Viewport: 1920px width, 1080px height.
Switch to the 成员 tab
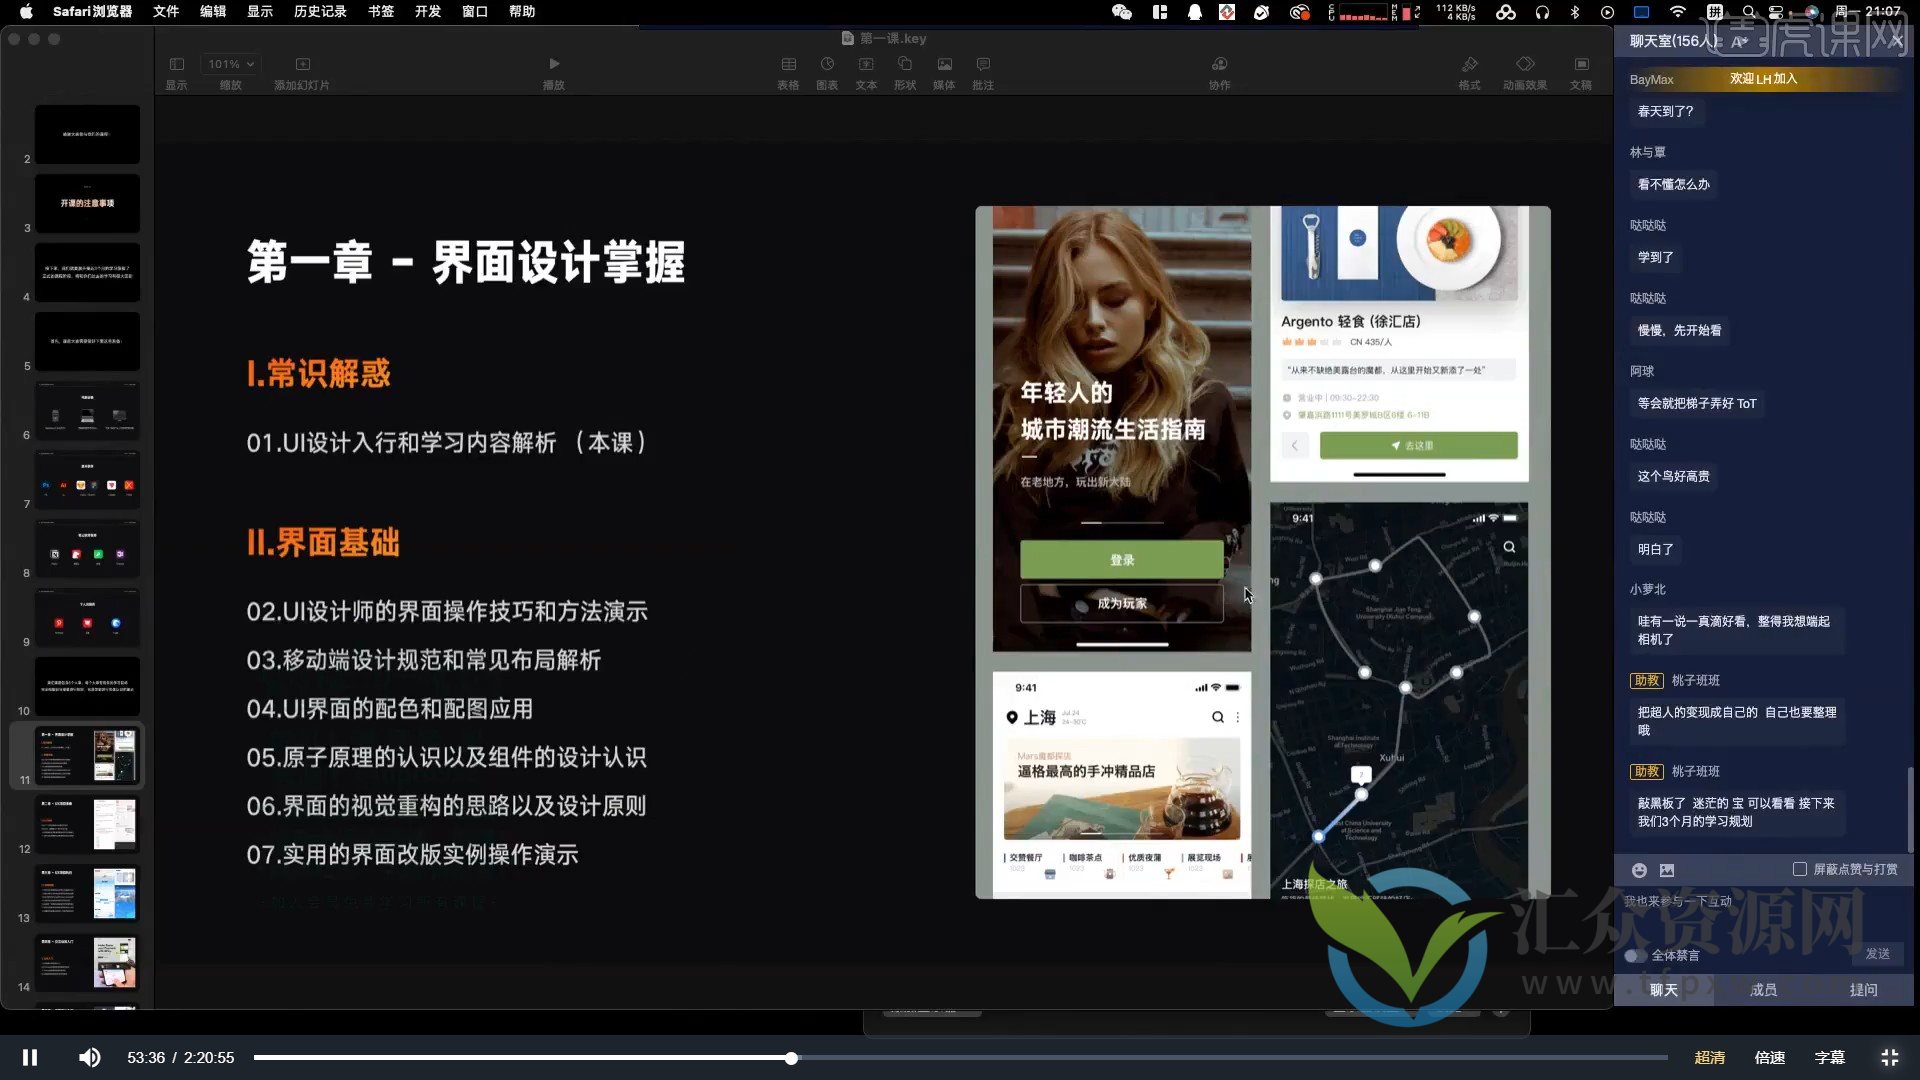click(x=1763, y=989)
